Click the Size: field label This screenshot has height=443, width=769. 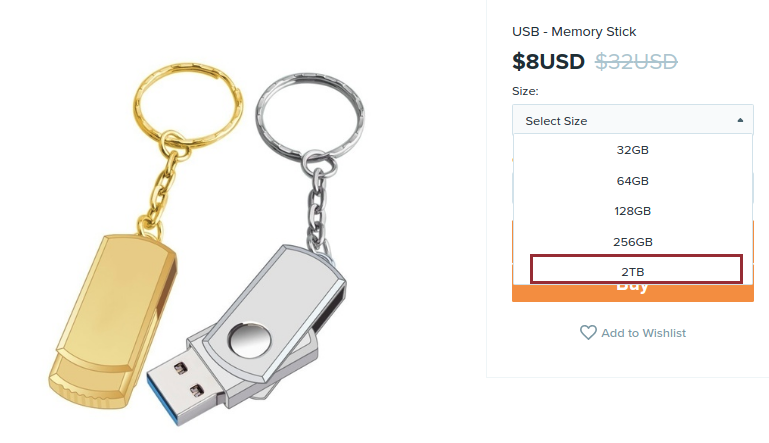click(x=525, y=91)
